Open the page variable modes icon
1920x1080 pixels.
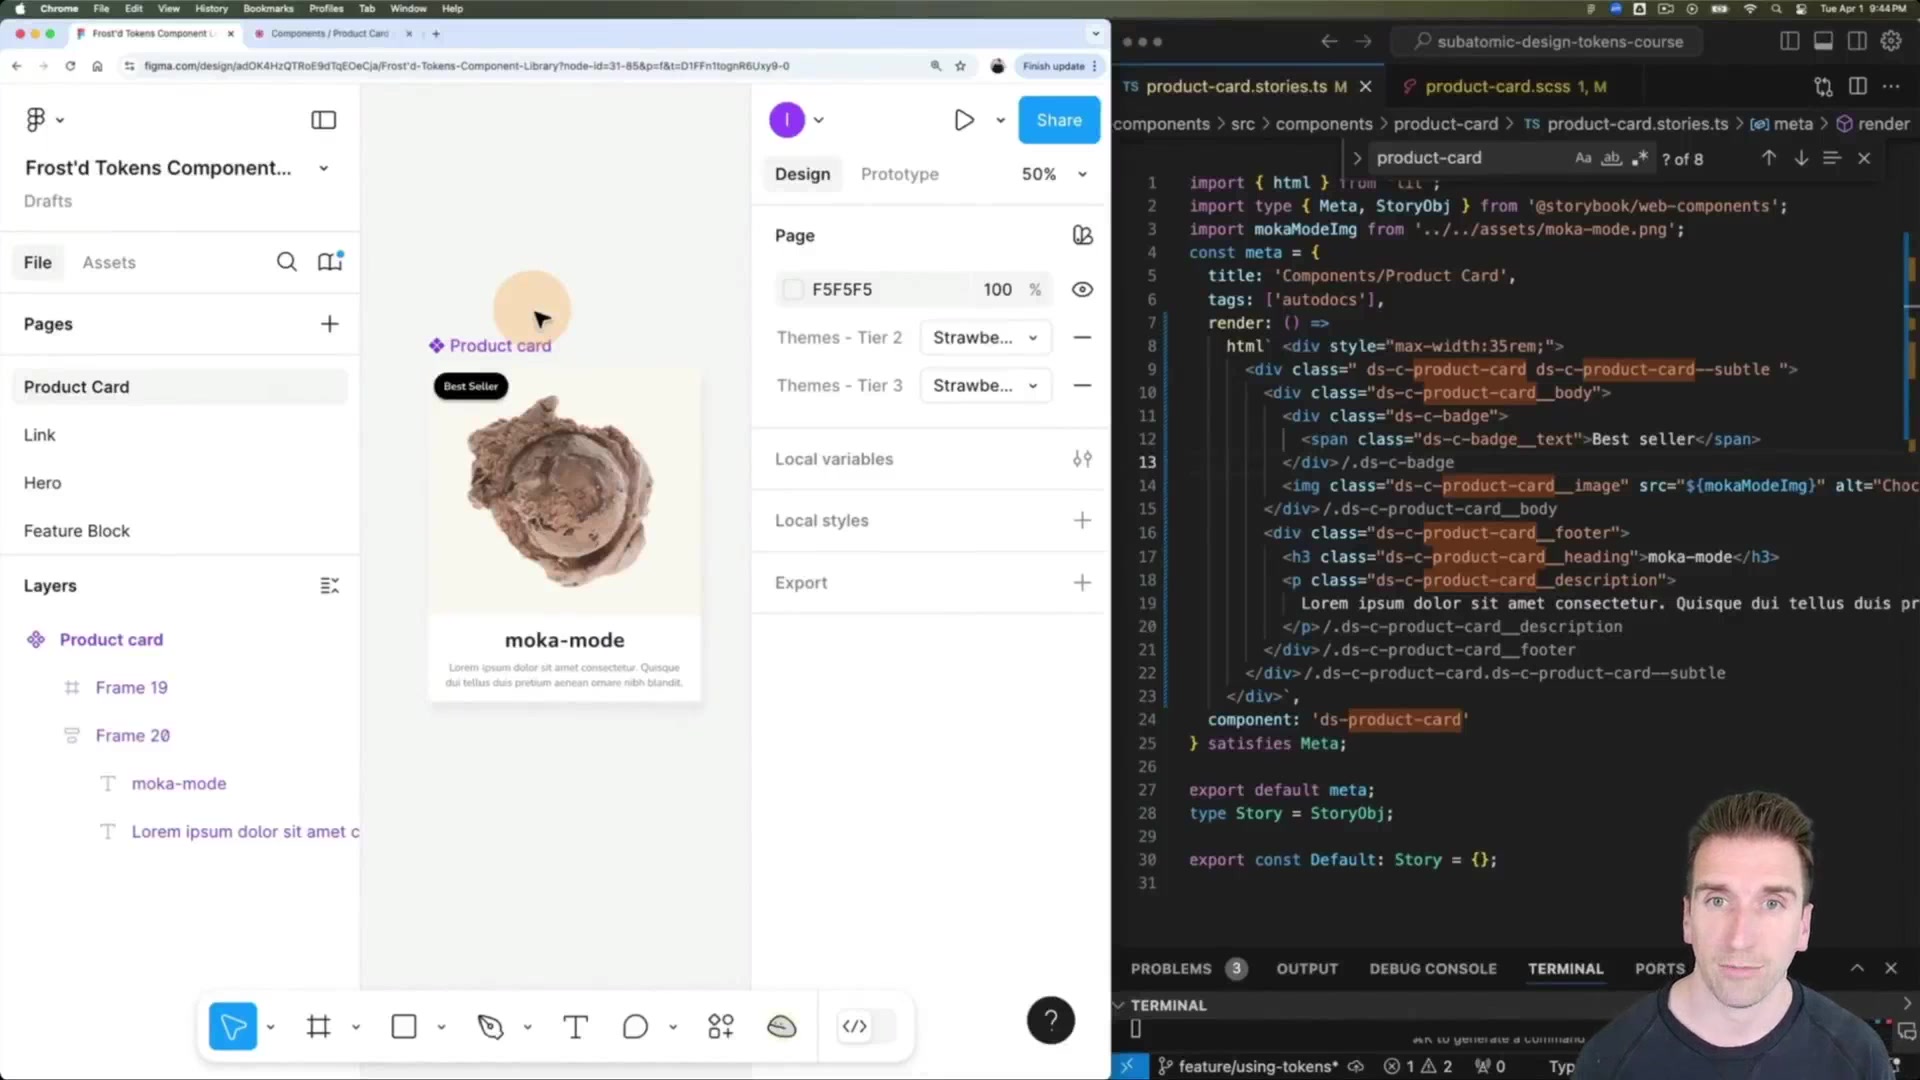1082,235
